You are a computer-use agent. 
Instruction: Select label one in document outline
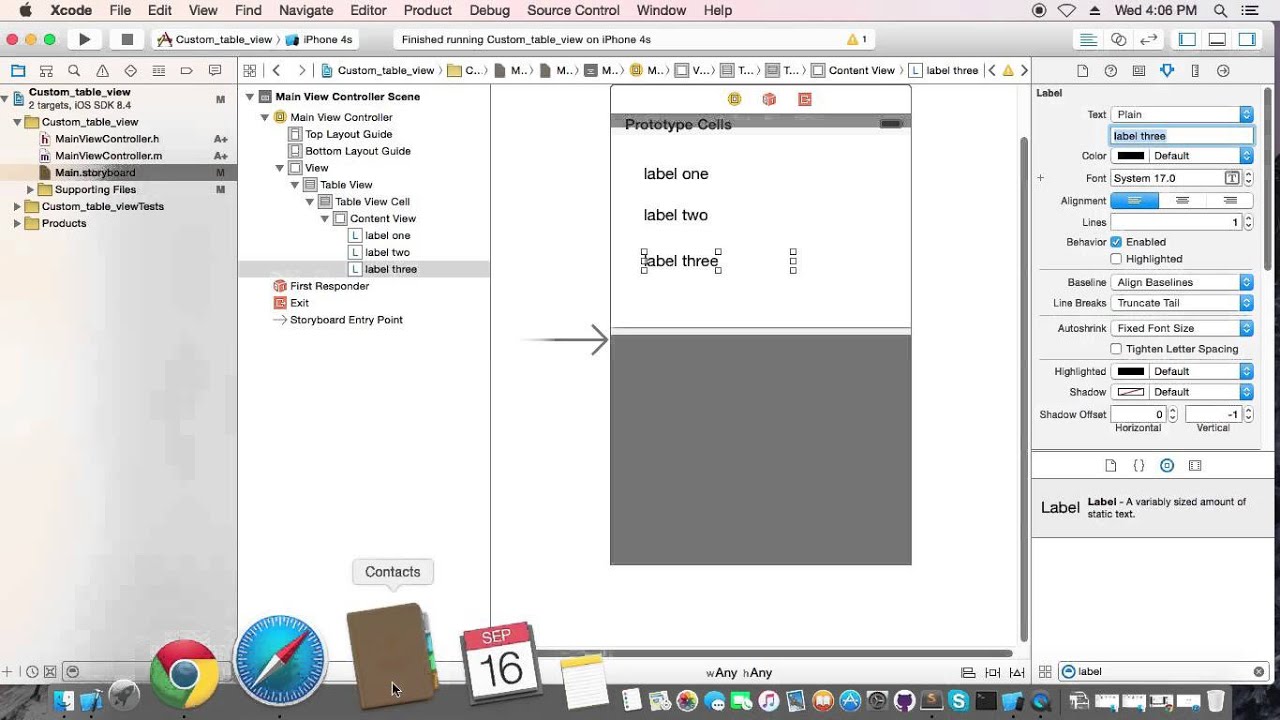point(387,235)
